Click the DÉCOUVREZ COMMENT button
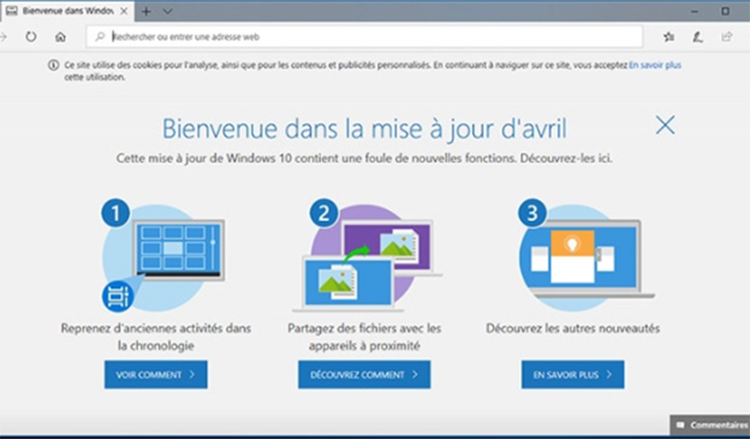This screenshot has height=439, width=750. click(364, 374)
